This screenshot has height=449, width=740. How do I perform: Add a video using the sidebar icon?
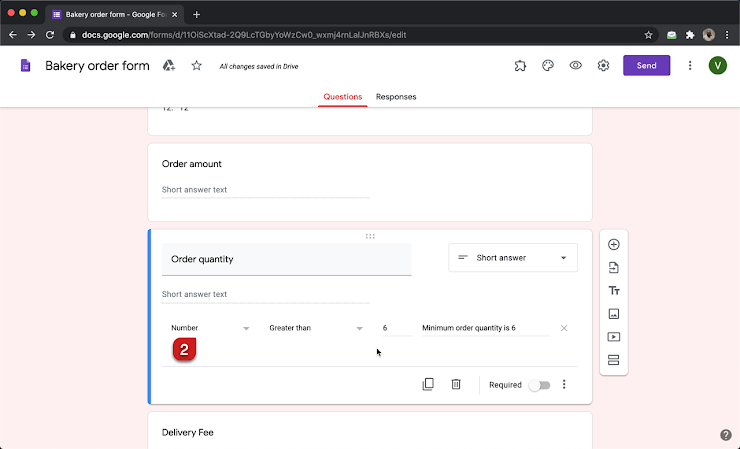(x=613, y=337)
